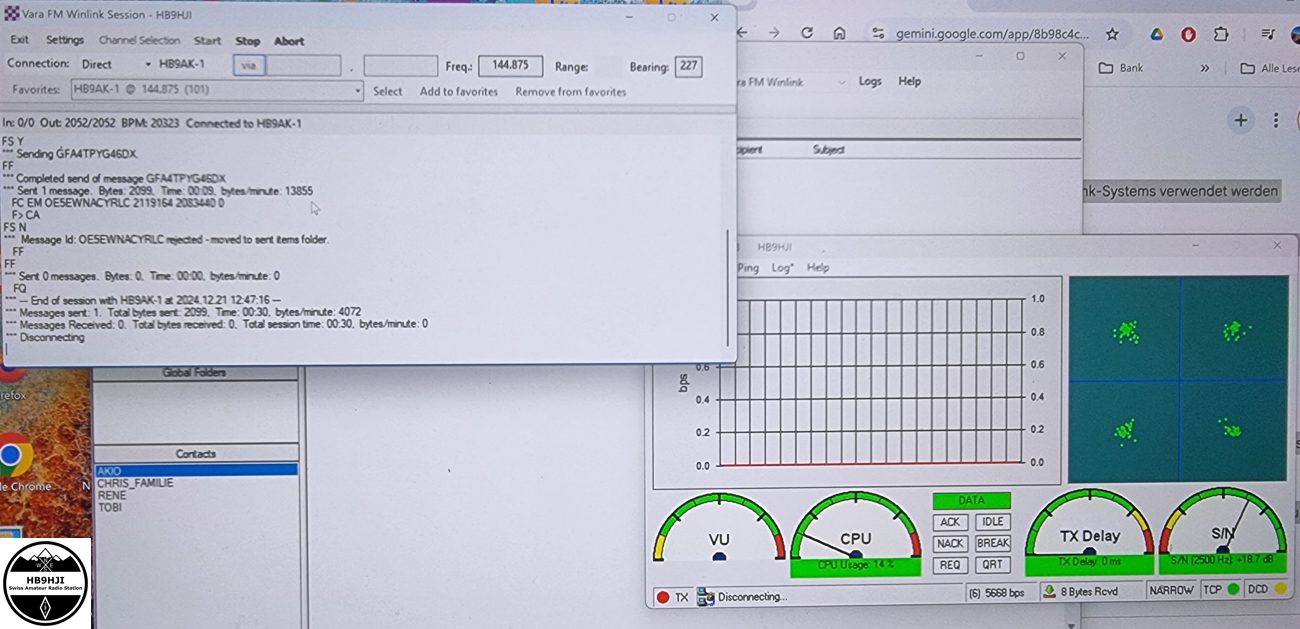Screen dimensions: 1300x629
Task: Open the Chrome extensions puzzle icon
Action: pos(1221,34)
